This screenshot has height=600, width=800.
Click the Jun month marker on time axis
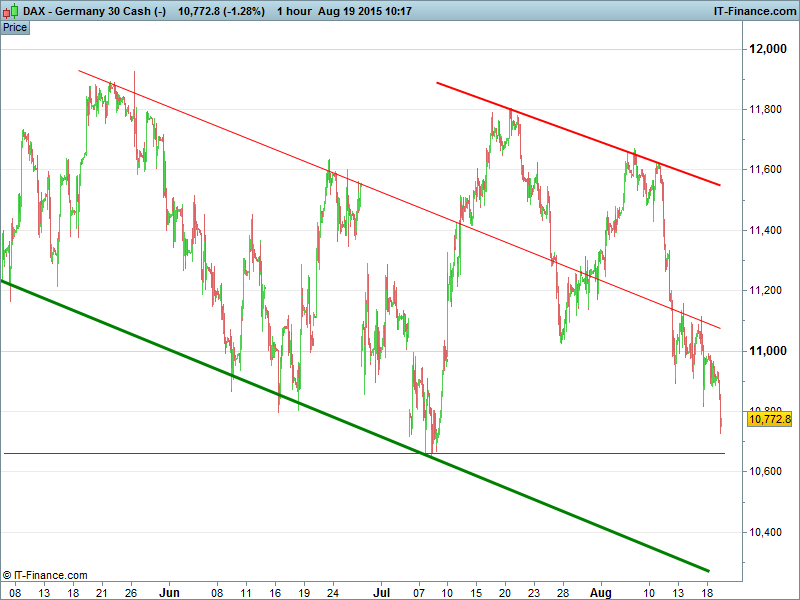coord(167,592)
